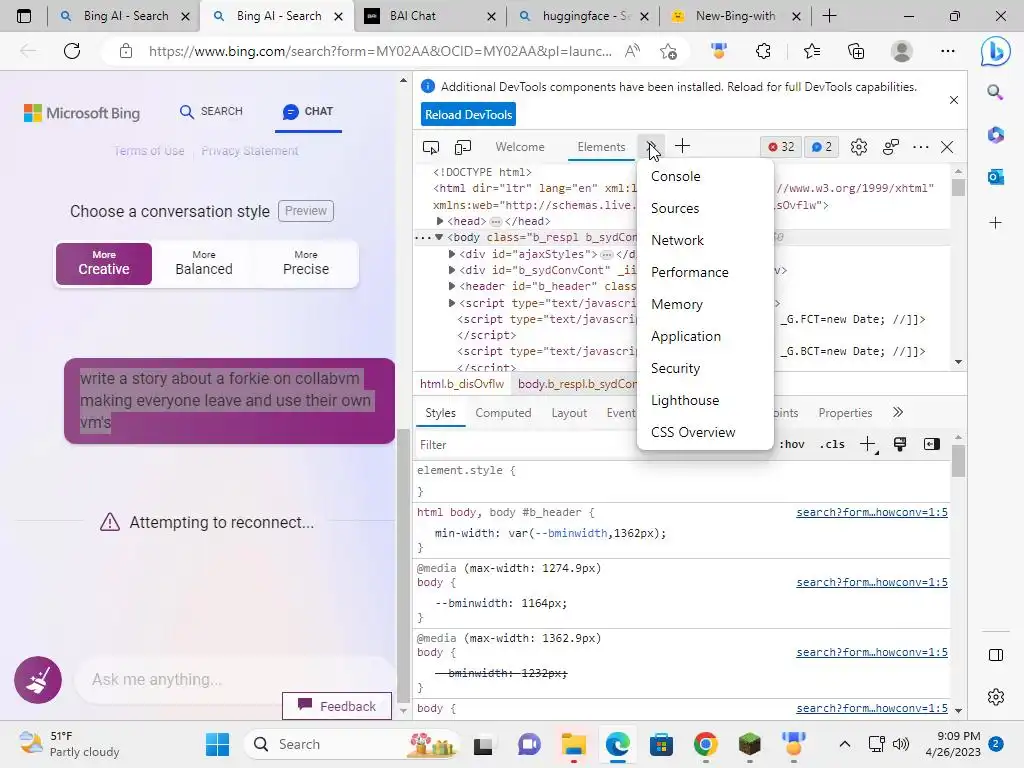The image size is (1024, 768).
Task: Show hidden system tray icons arrow
Action: coord(844,744)
